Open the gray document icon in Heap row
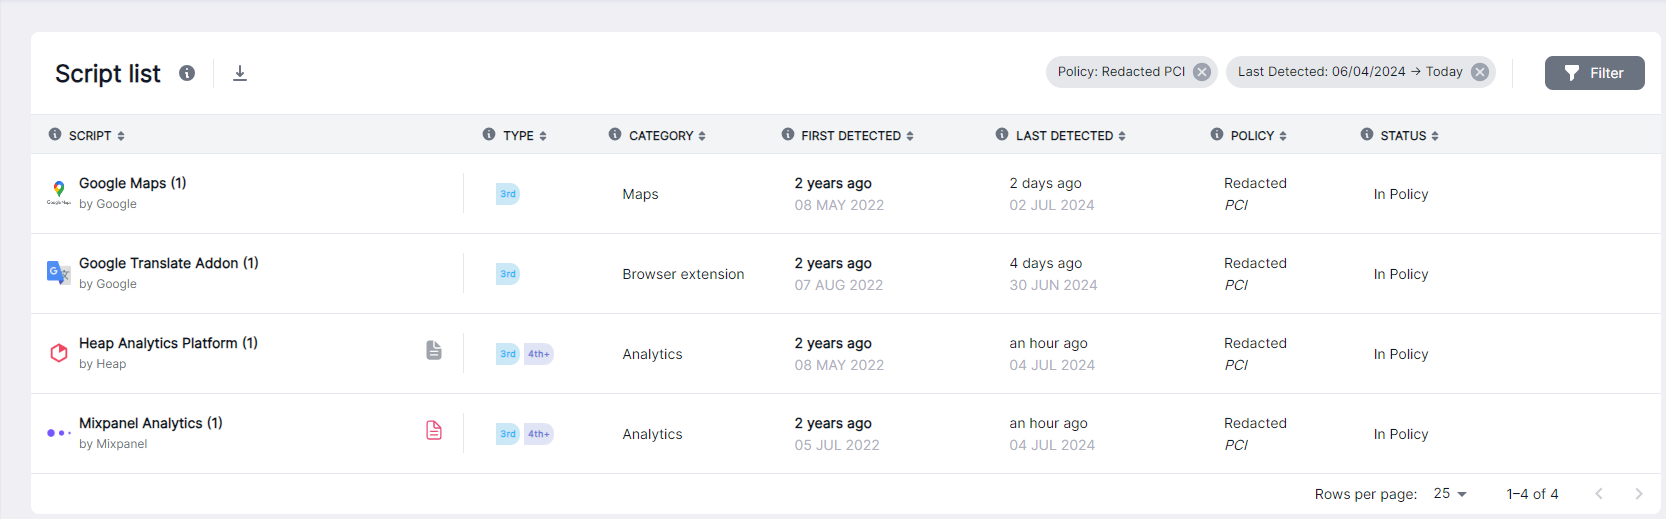The width and height of the screenshot is (1666, 519). (434, 350)
